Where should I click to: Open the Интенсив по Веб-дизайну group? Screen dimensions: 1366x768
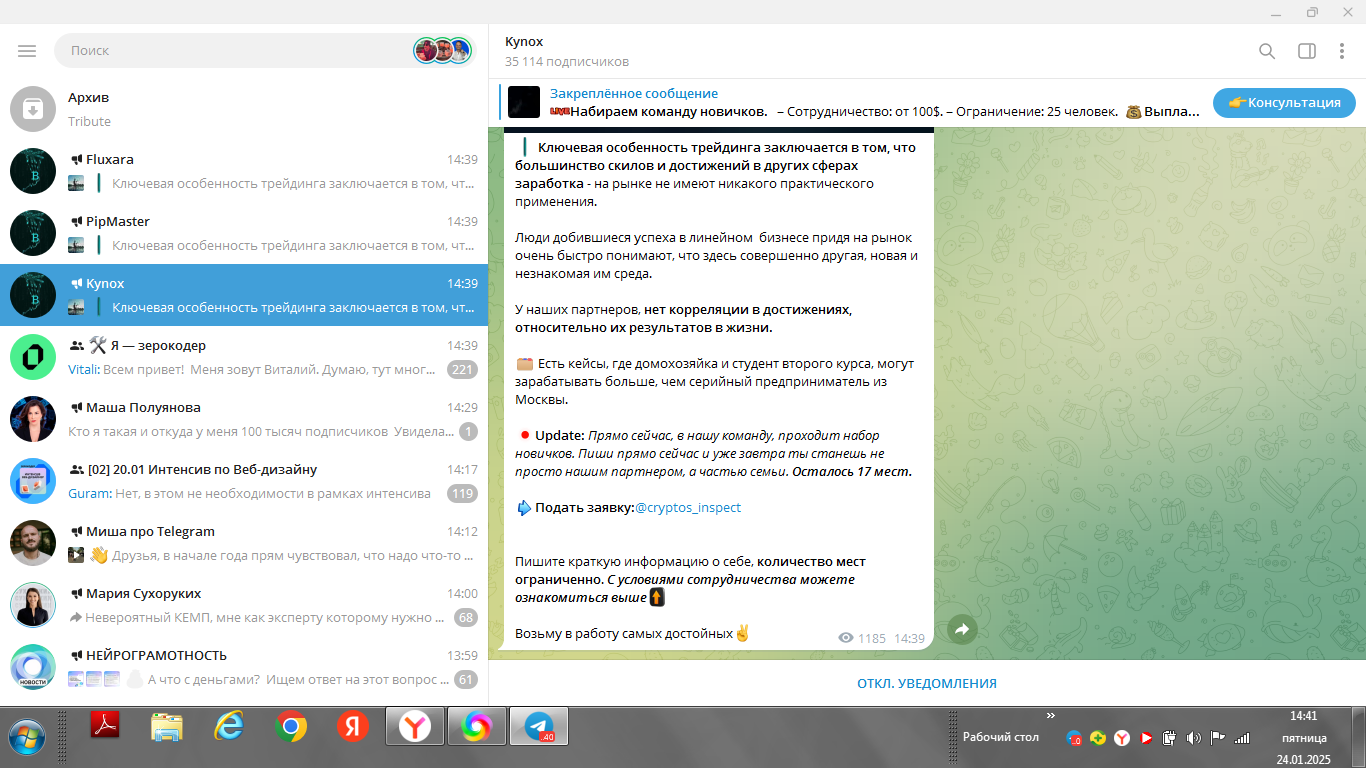[244, 481]
